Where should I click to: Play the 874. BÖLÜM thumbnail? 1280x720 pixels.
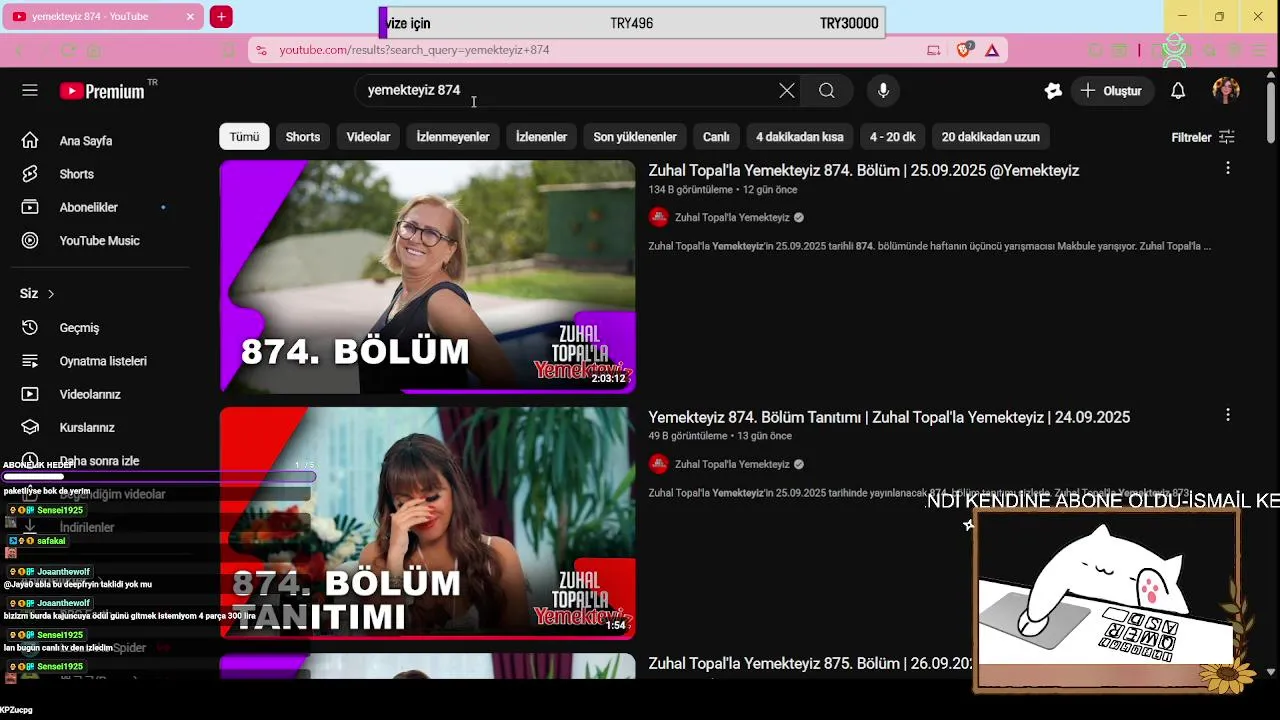[427, 277]
